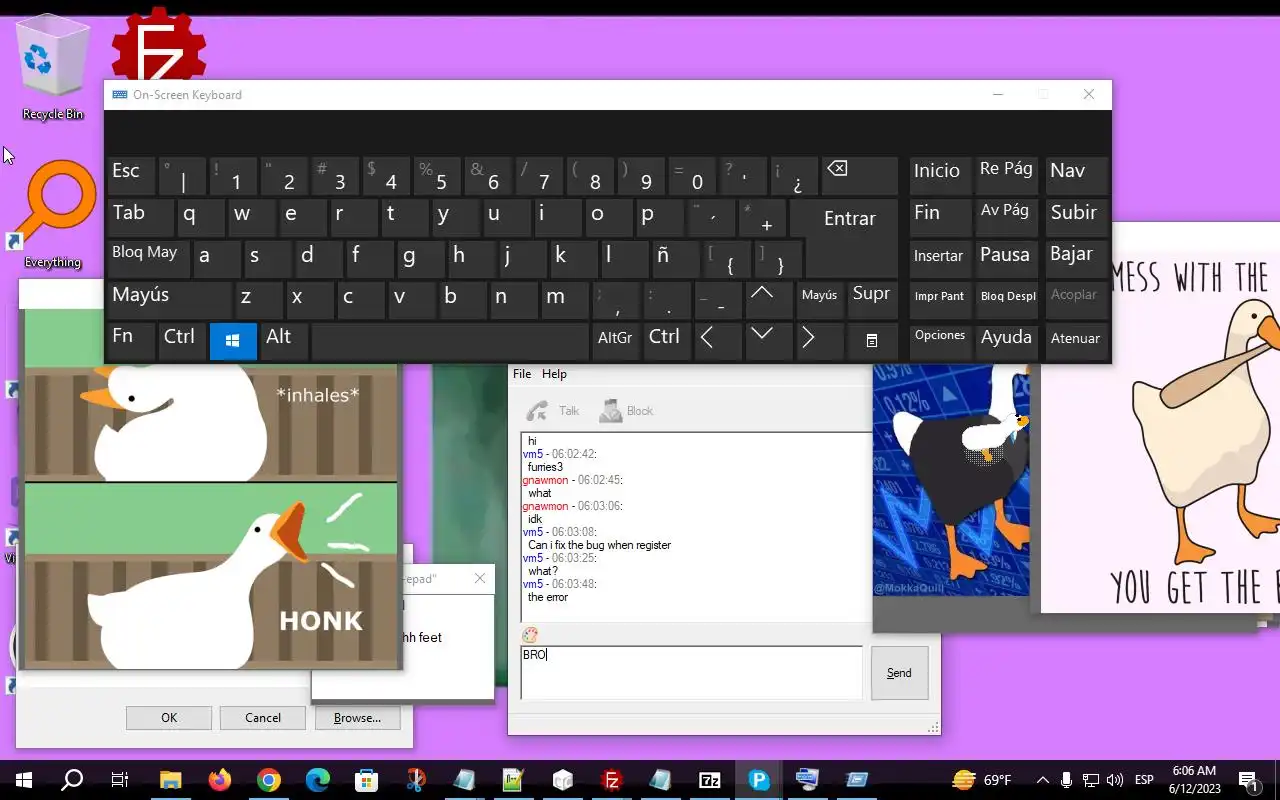
Task: Click the context menu key on On-Screen Keyboard
Action: (x=871, y=340)
